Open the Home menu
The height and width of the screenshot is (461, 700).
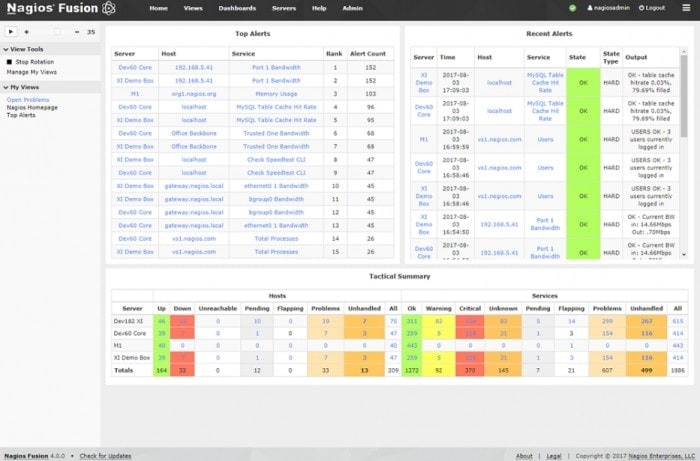click(x=158, y=8)
